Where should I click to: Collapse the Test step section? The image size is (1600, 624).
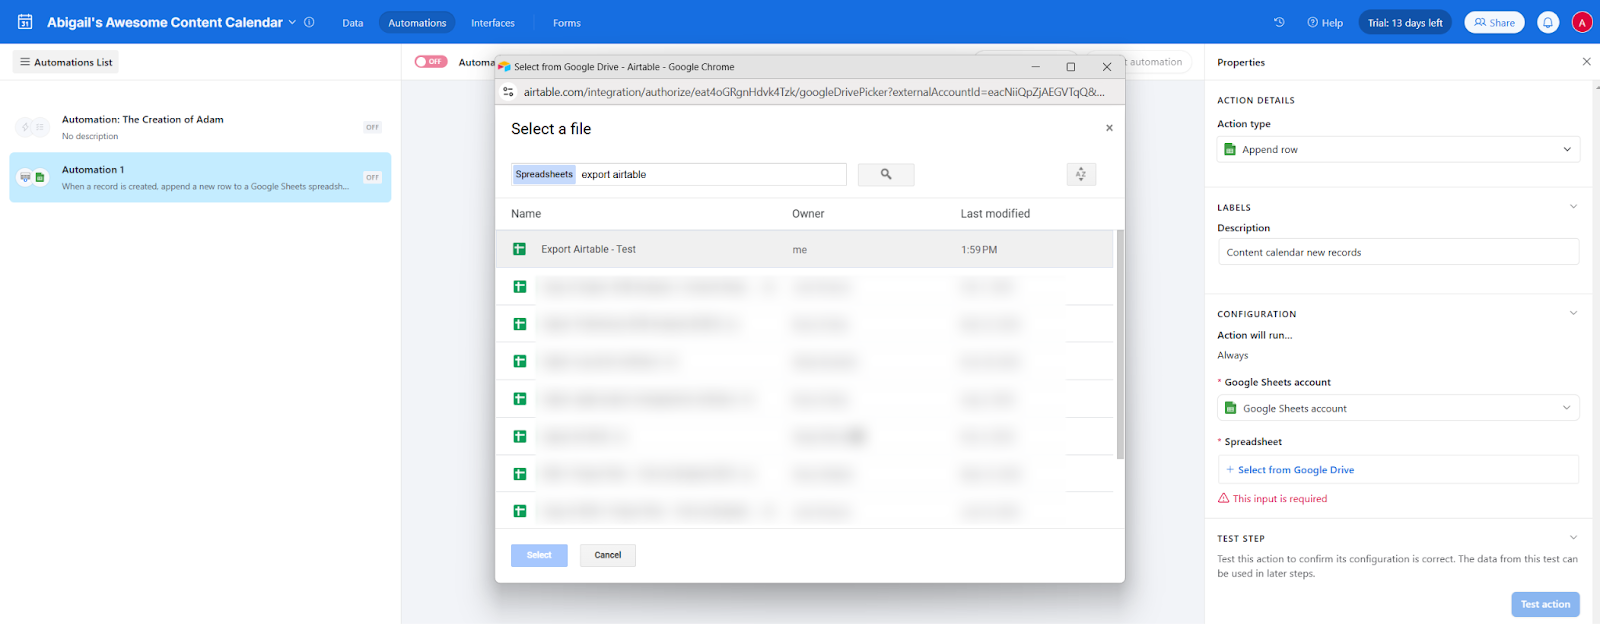coord(1573,538)
